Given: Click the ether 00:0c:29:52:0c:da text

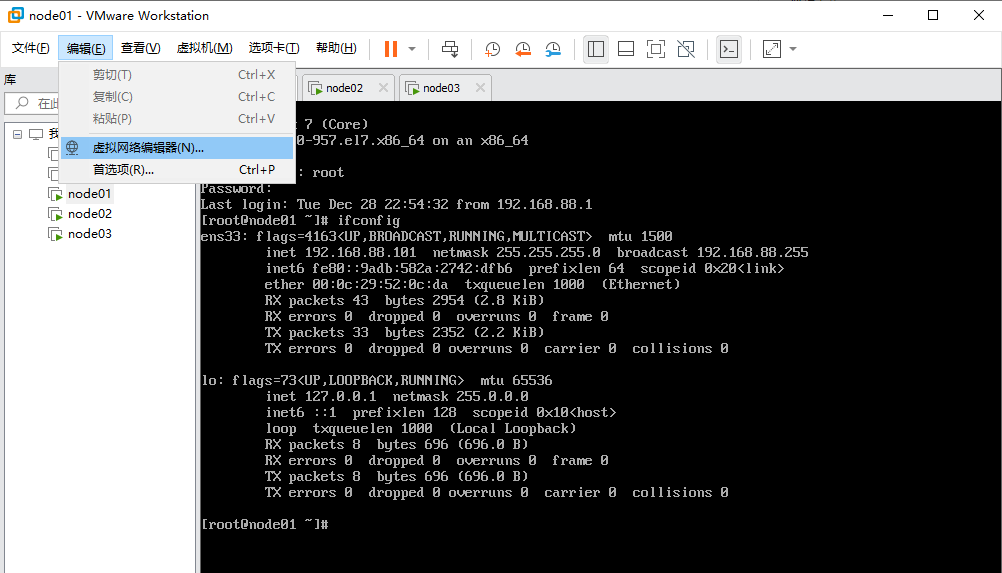Looking at the screenshot, I should [x=356, y=284].
